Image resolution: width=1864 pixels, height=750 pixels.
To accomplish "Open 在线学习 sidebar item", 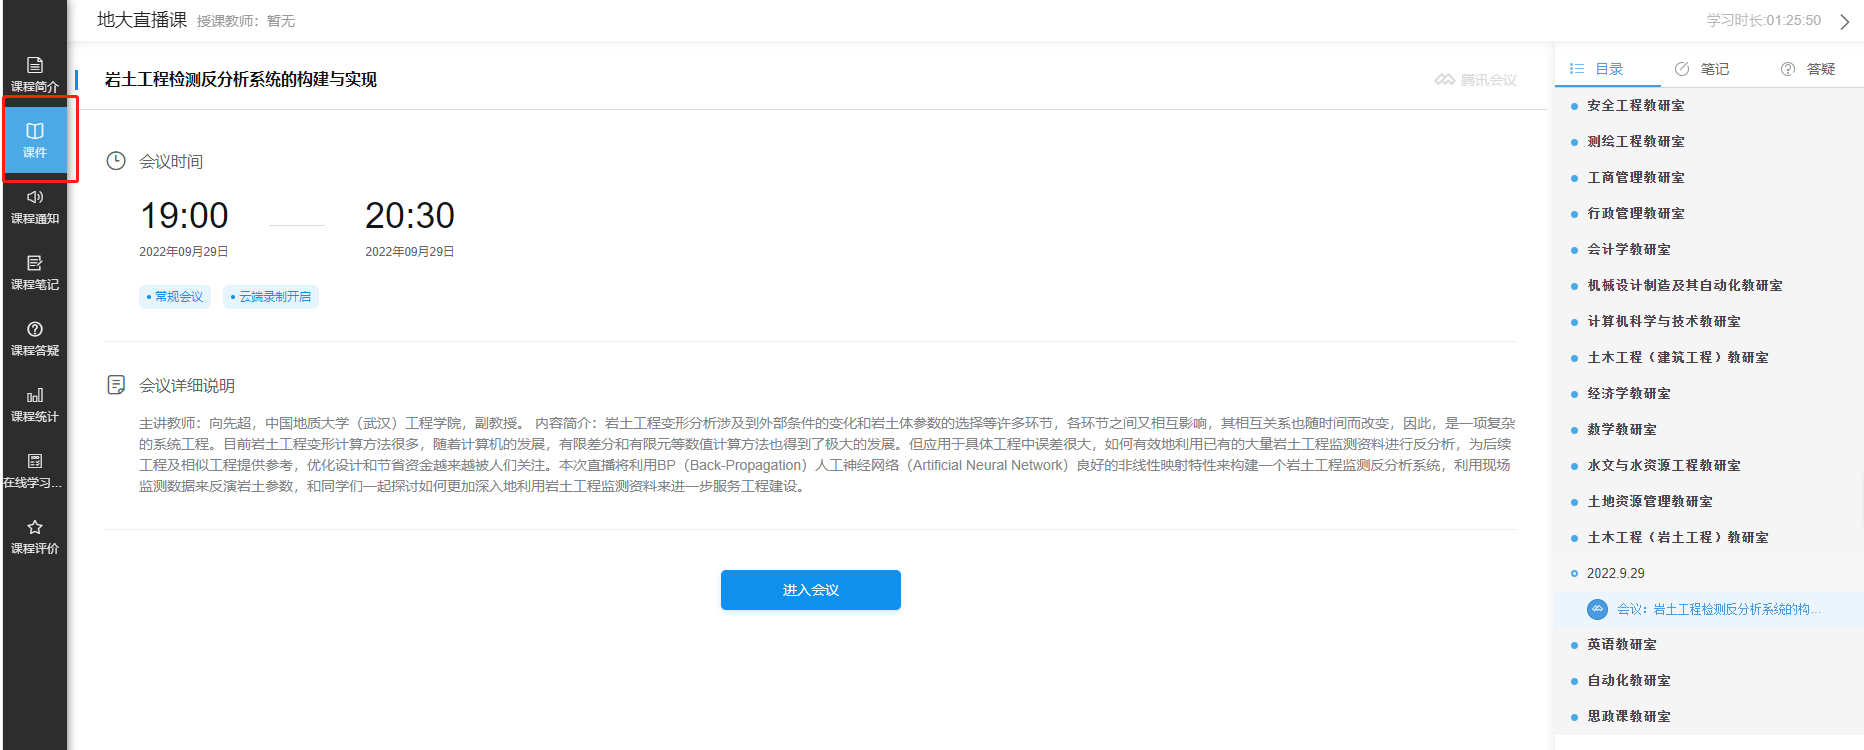I will pyautogui.click(x=35, y=470).
